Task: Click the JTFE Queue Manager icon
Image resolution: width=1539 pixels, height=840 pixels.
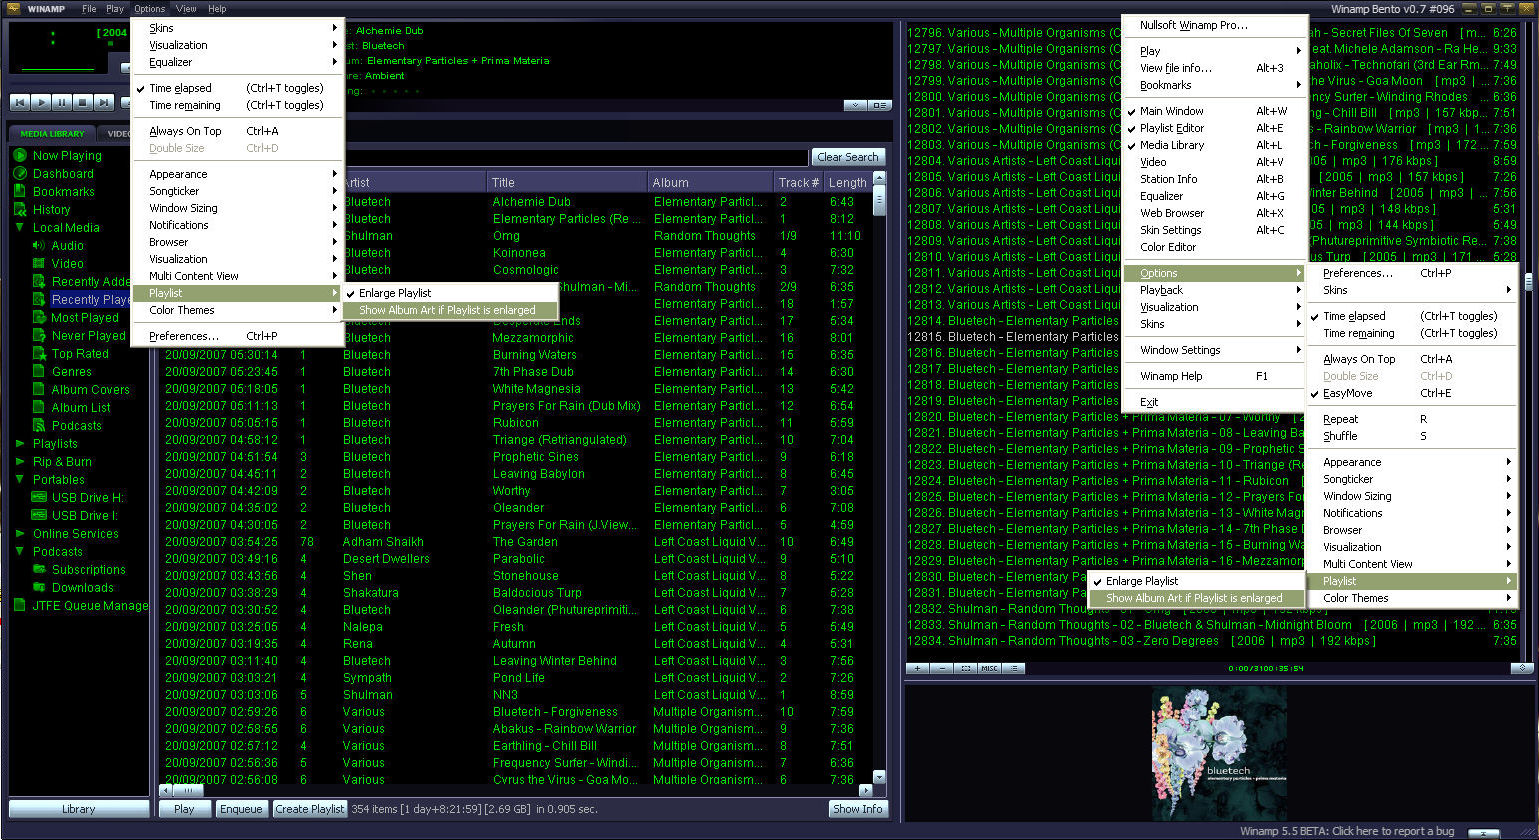Action: [19, 606]
